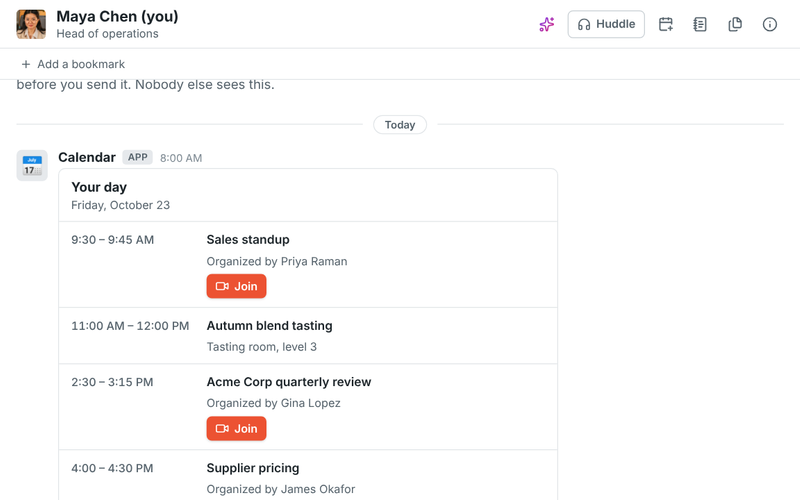Open the calendar add-event icon in header
The height and width of the screenshot is (500, 800).
pos(666,24)
